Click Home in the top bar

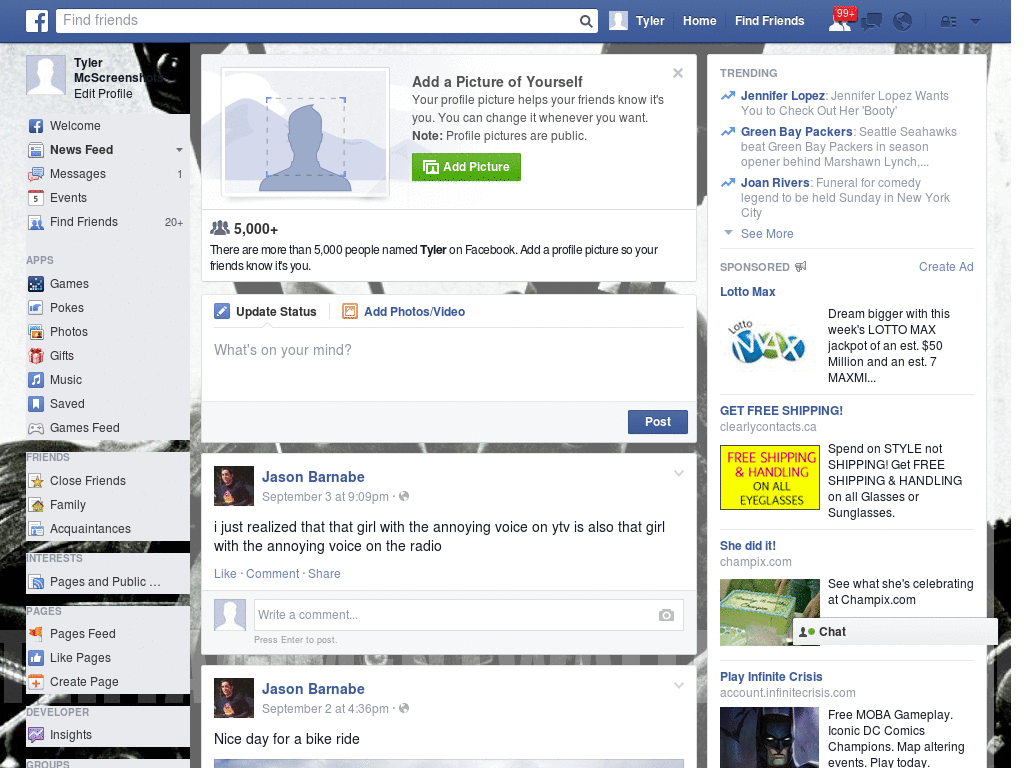click(x=699, y=21)
